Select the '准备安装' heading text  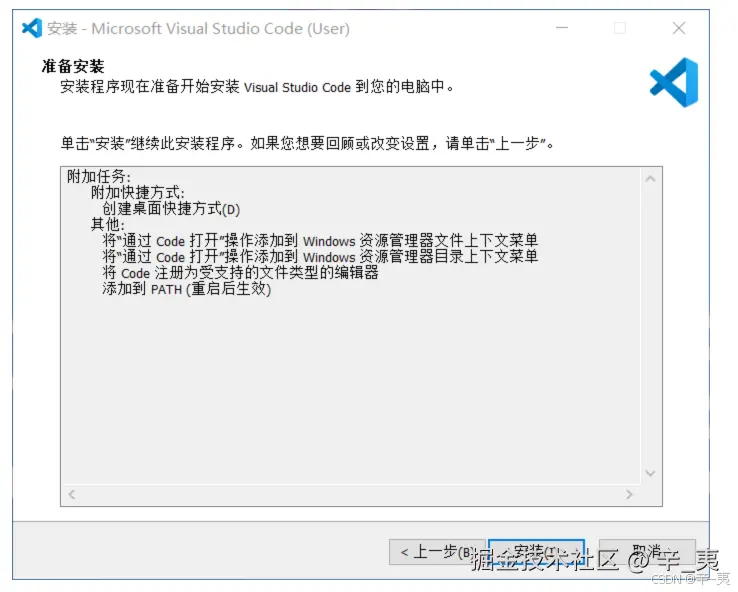[x=73, y=66]
